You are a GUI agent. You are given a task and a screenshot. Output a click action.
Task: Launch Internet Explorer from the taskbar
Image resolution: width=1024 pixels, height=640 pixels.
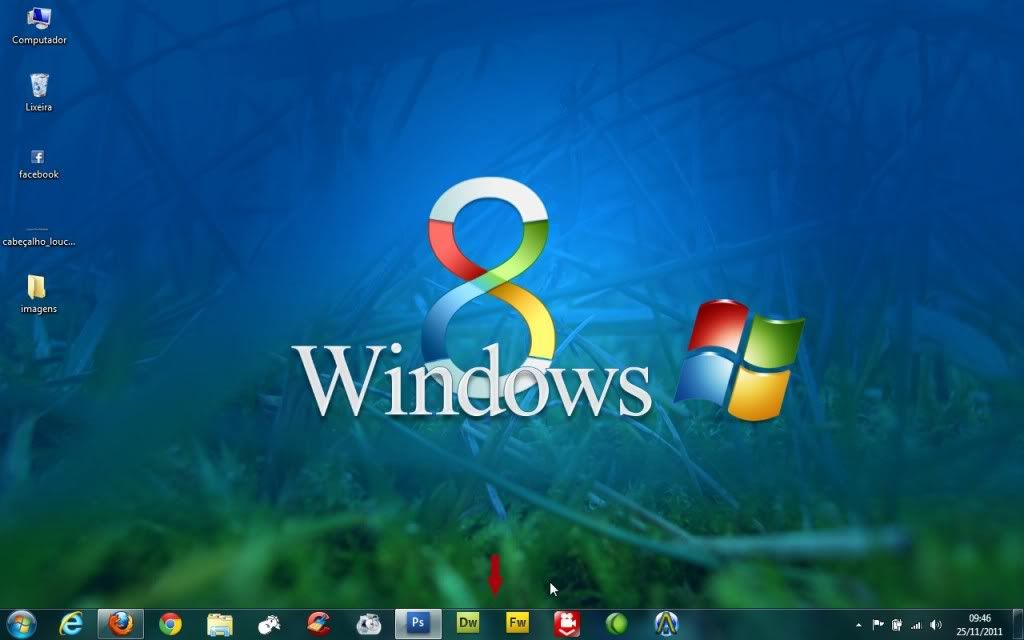71,624
